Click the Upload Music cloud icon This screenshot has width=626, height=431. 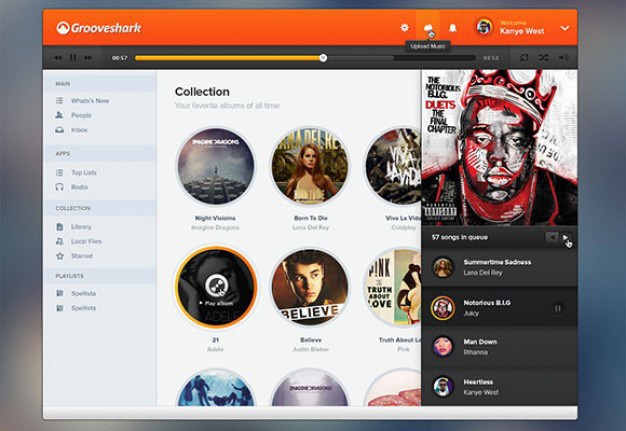(428, 27)
